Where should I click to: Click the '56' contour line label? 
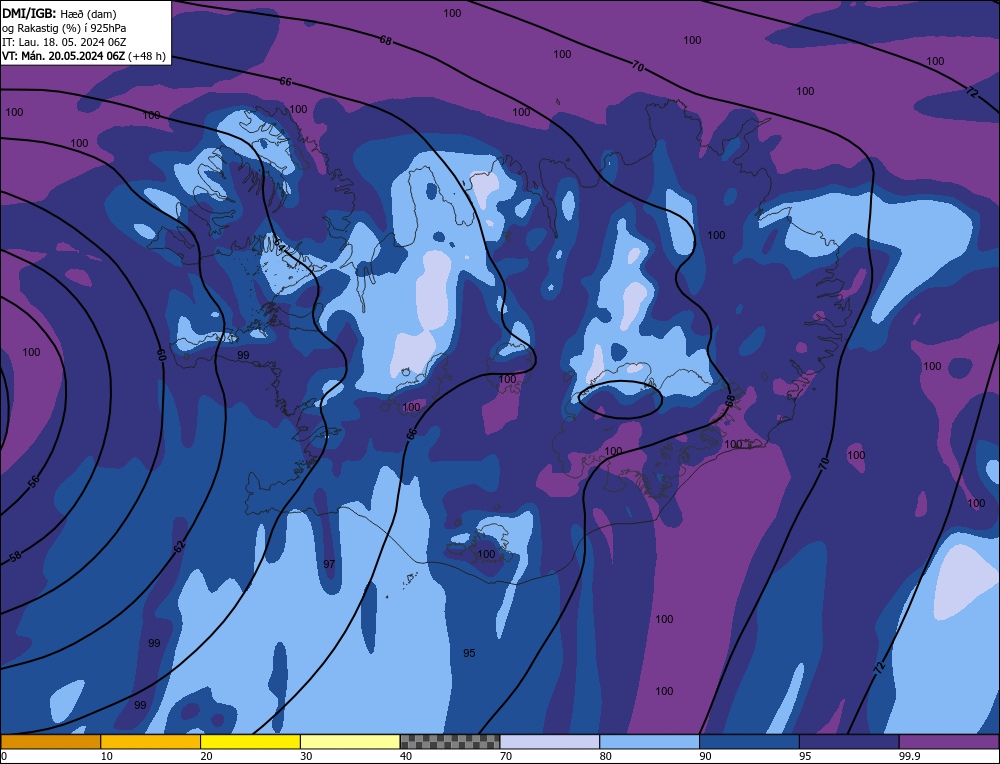pos(34,481)
